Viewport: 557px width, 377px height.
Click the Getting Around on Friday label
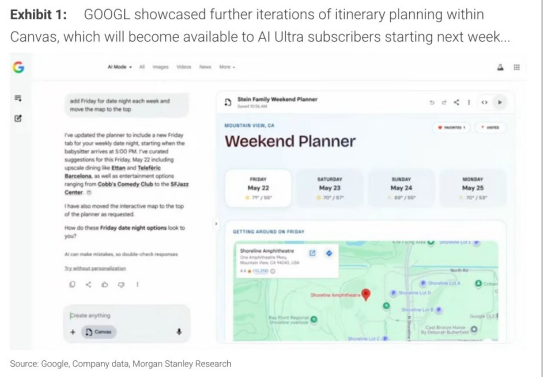(x=269, y=232)
